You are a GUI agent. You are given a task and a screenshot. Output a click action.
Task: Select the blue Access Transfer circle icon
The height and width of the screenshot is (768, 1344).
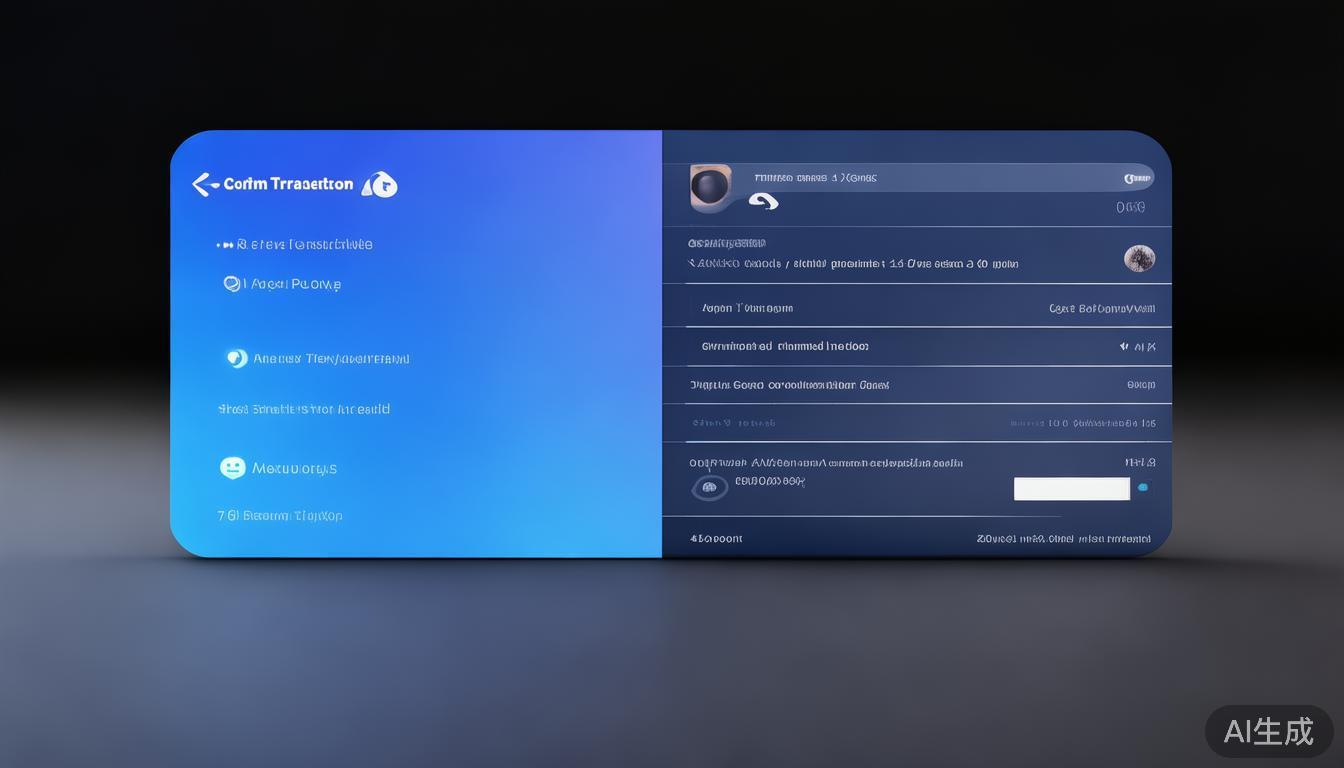[x=237, y=358]
